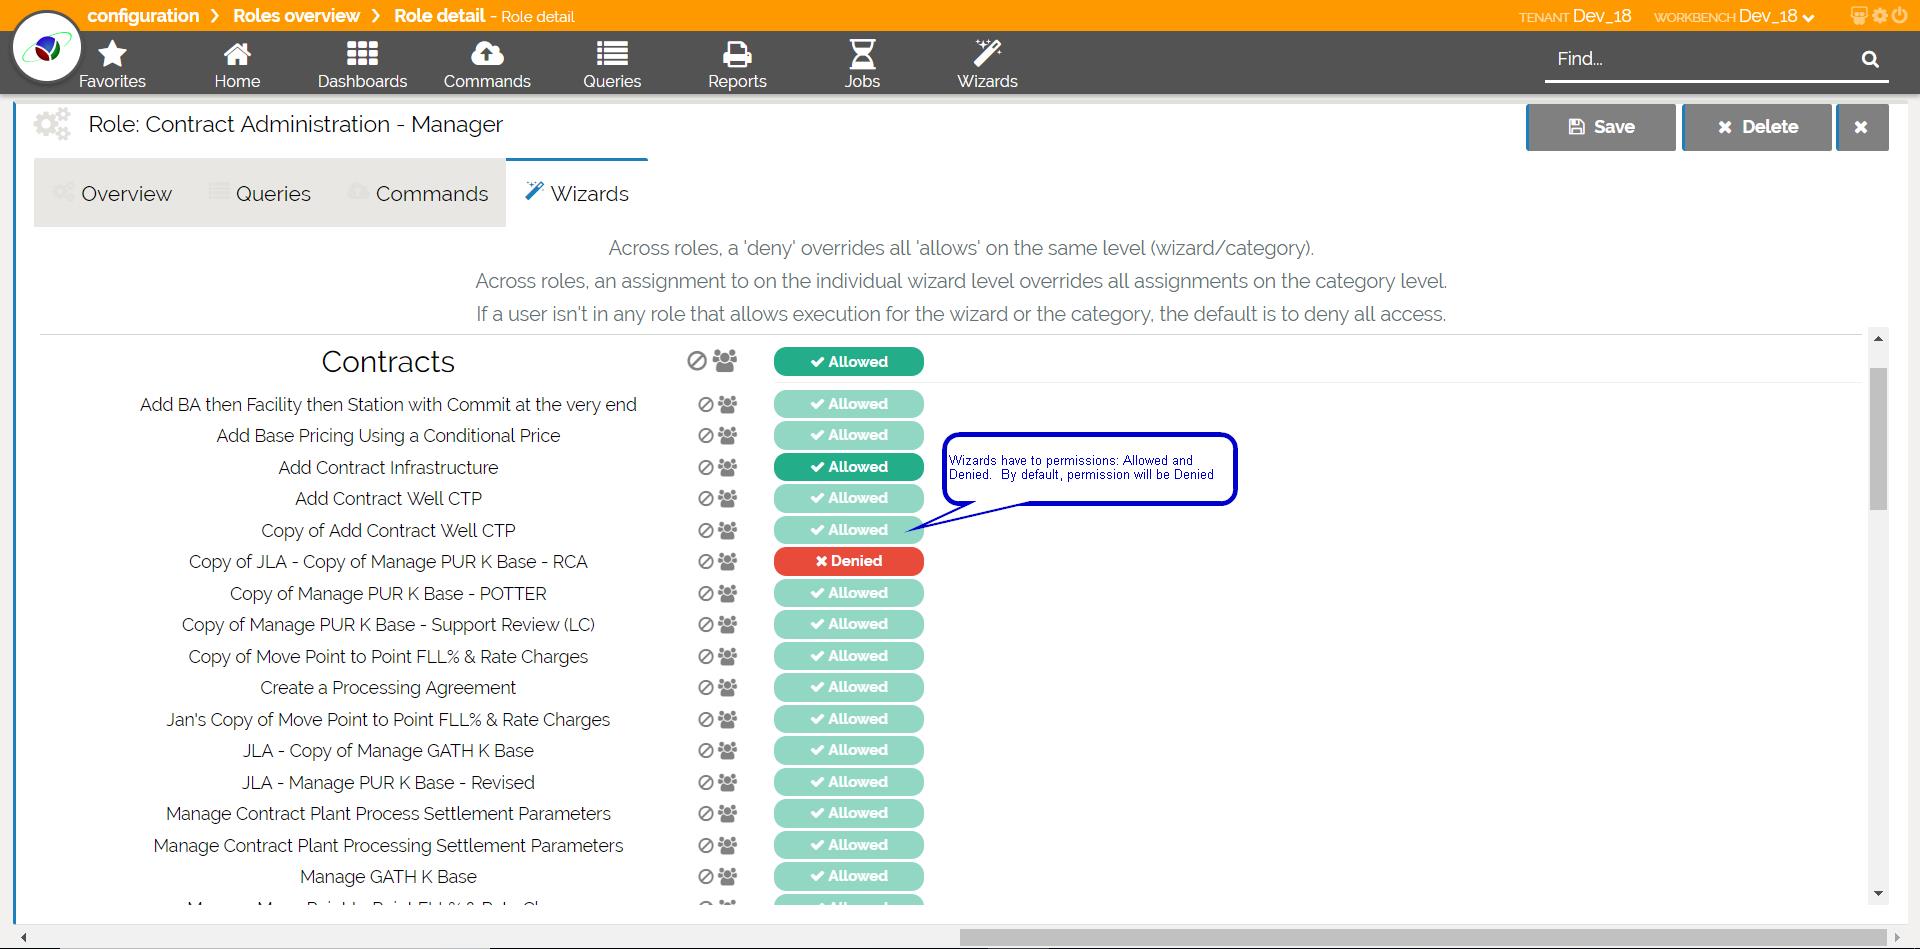The width and height of the screenshot is (1920, 949).
Task: Click users group icon for Contracts category
Action: coord(725,361)
